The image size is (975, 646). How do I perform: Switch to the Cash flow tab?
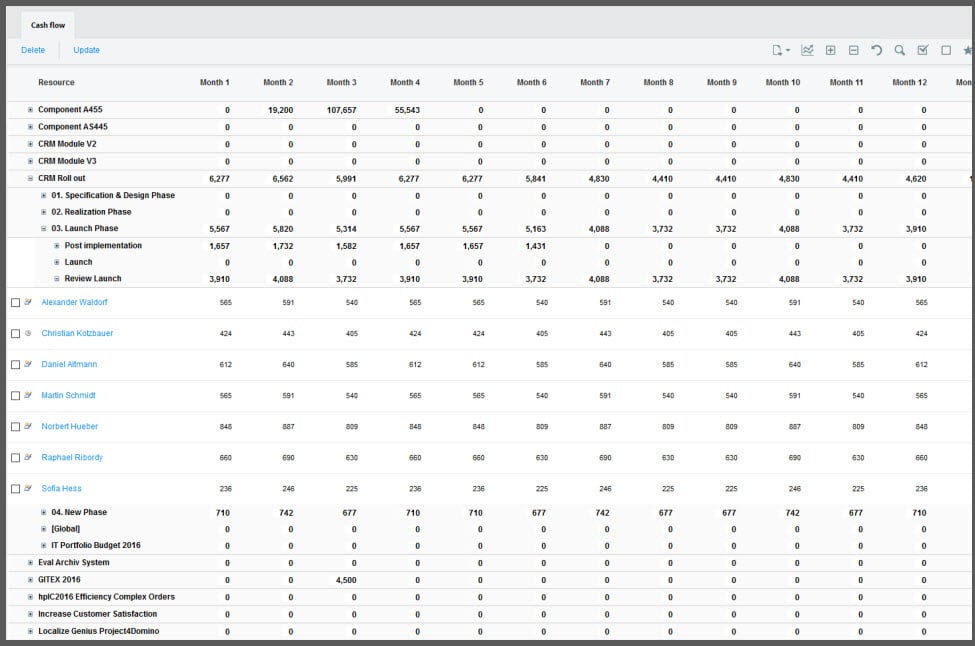pos(47,25)
